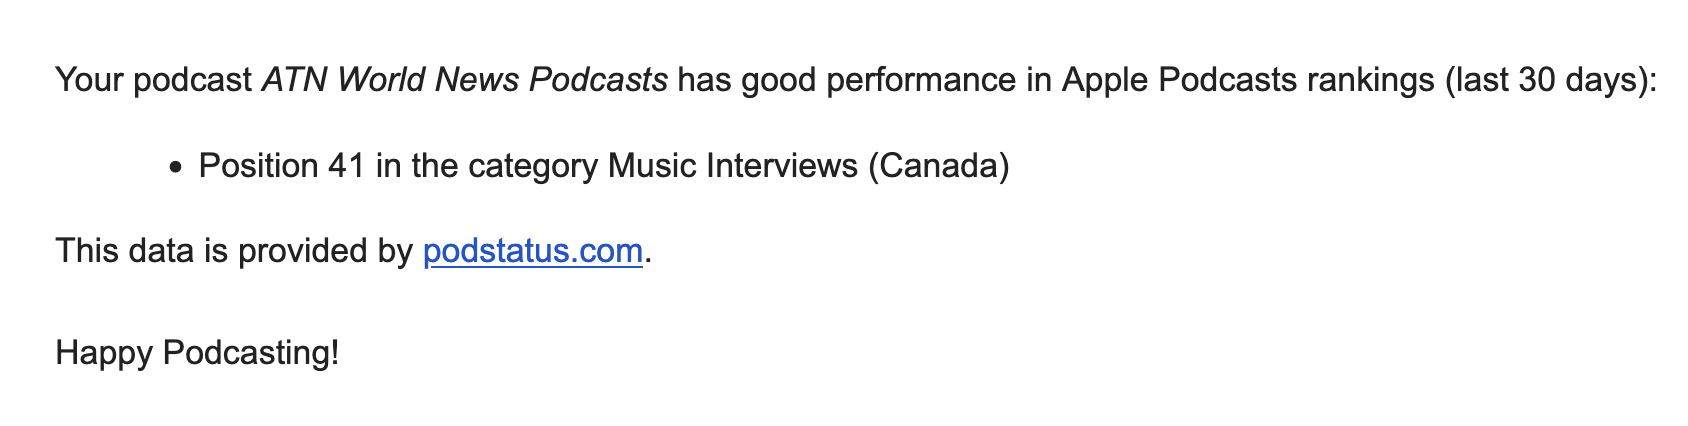Click the word Interviews in the bullet line
This screenshot has width=1688, height=426.
(x=782, y=166)
